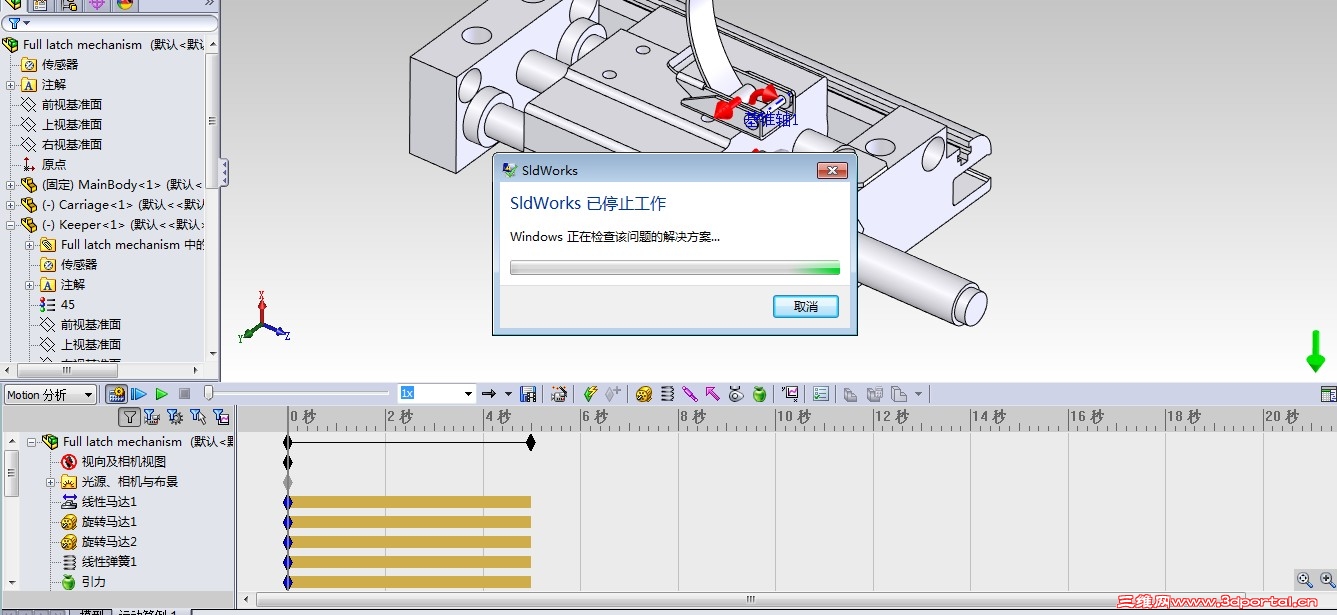This screenshot has width=1337, height=615.
Task: Select 线性弹簧1 in the motion tree
Action: pyautogui.click(x=109, y=562)
